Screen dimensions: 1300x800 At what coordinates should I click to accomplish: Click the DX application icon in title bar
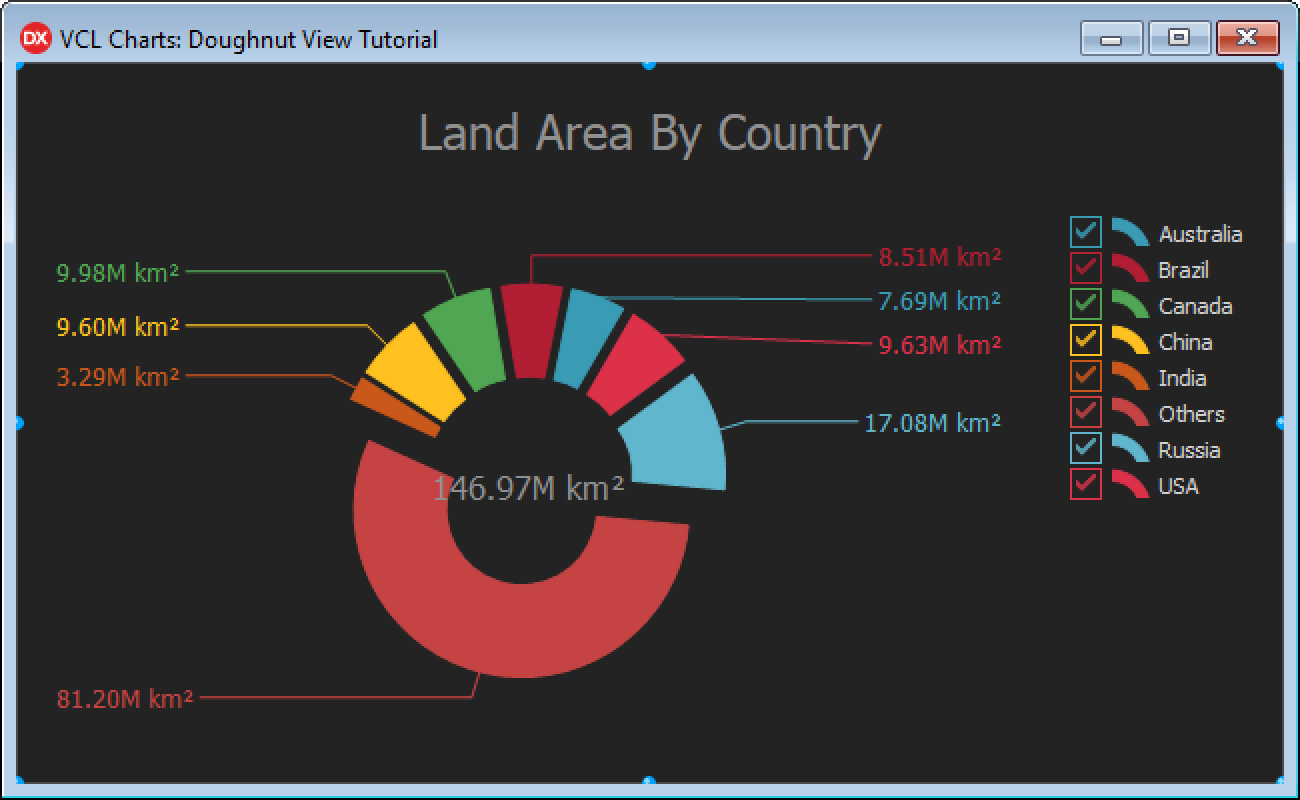pyautogui.click(x=35, y=39)
